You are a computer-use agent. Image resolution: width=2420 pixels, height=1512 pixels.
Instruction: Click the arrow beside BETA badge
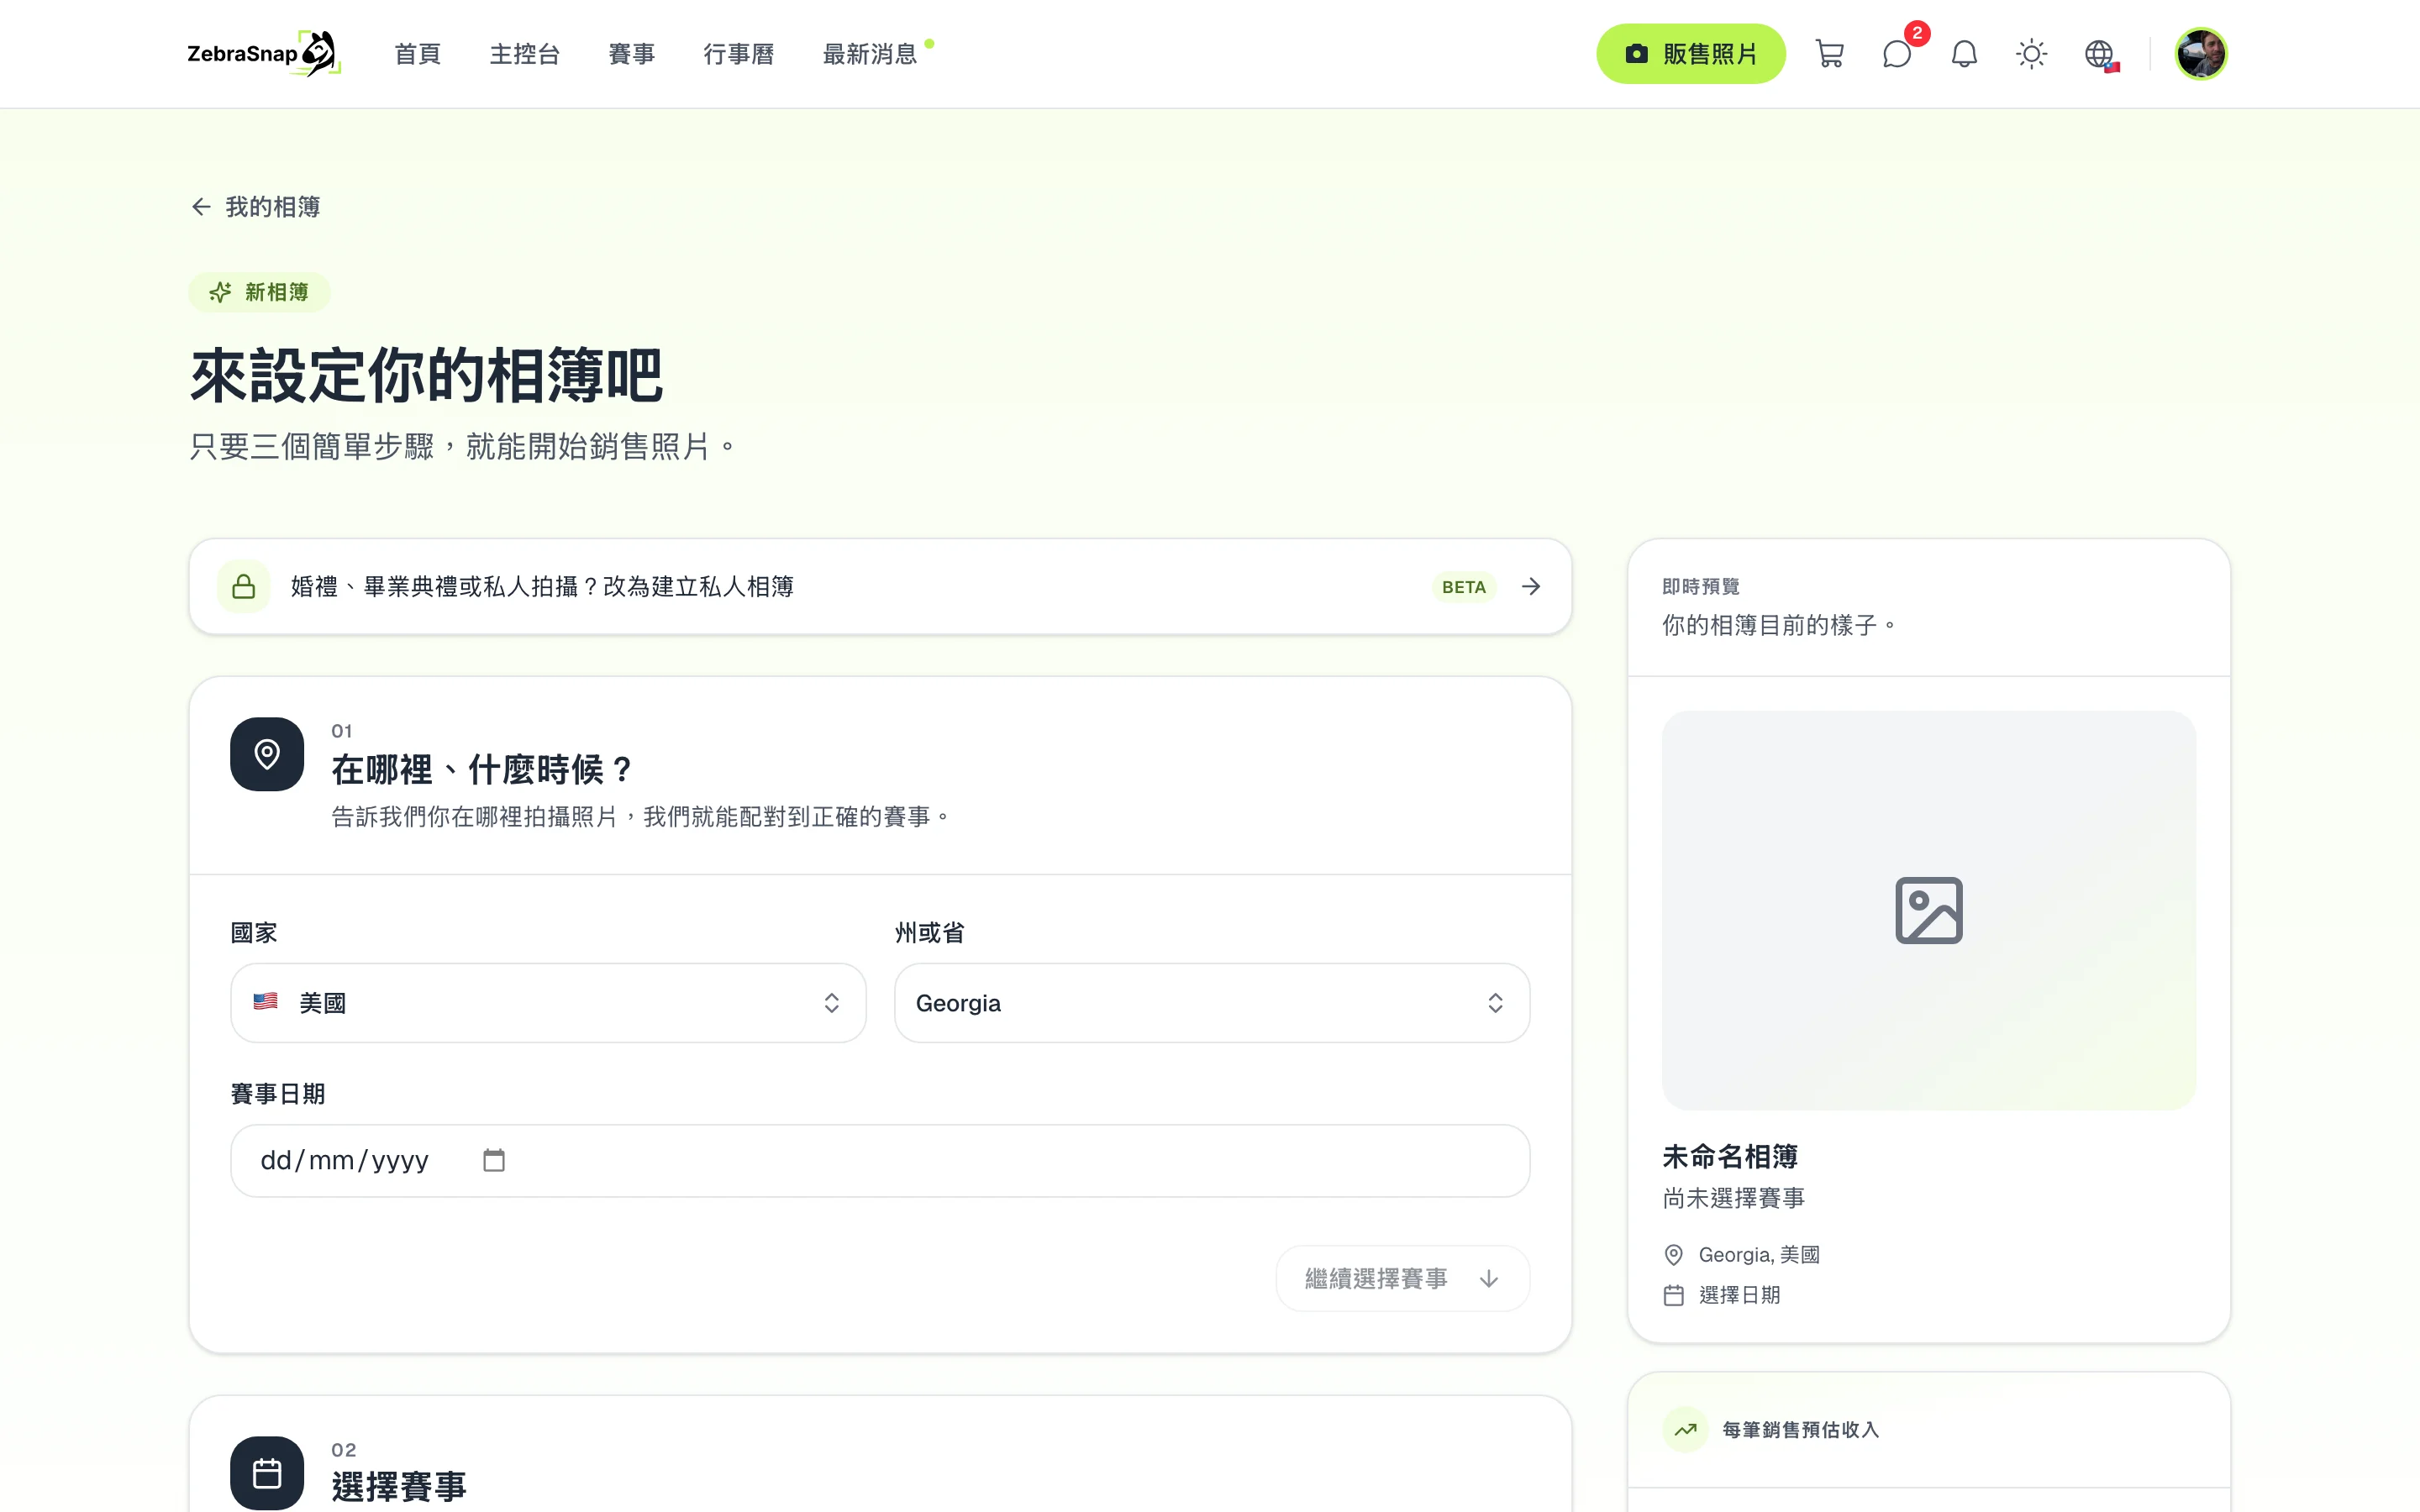[1530, 587]
